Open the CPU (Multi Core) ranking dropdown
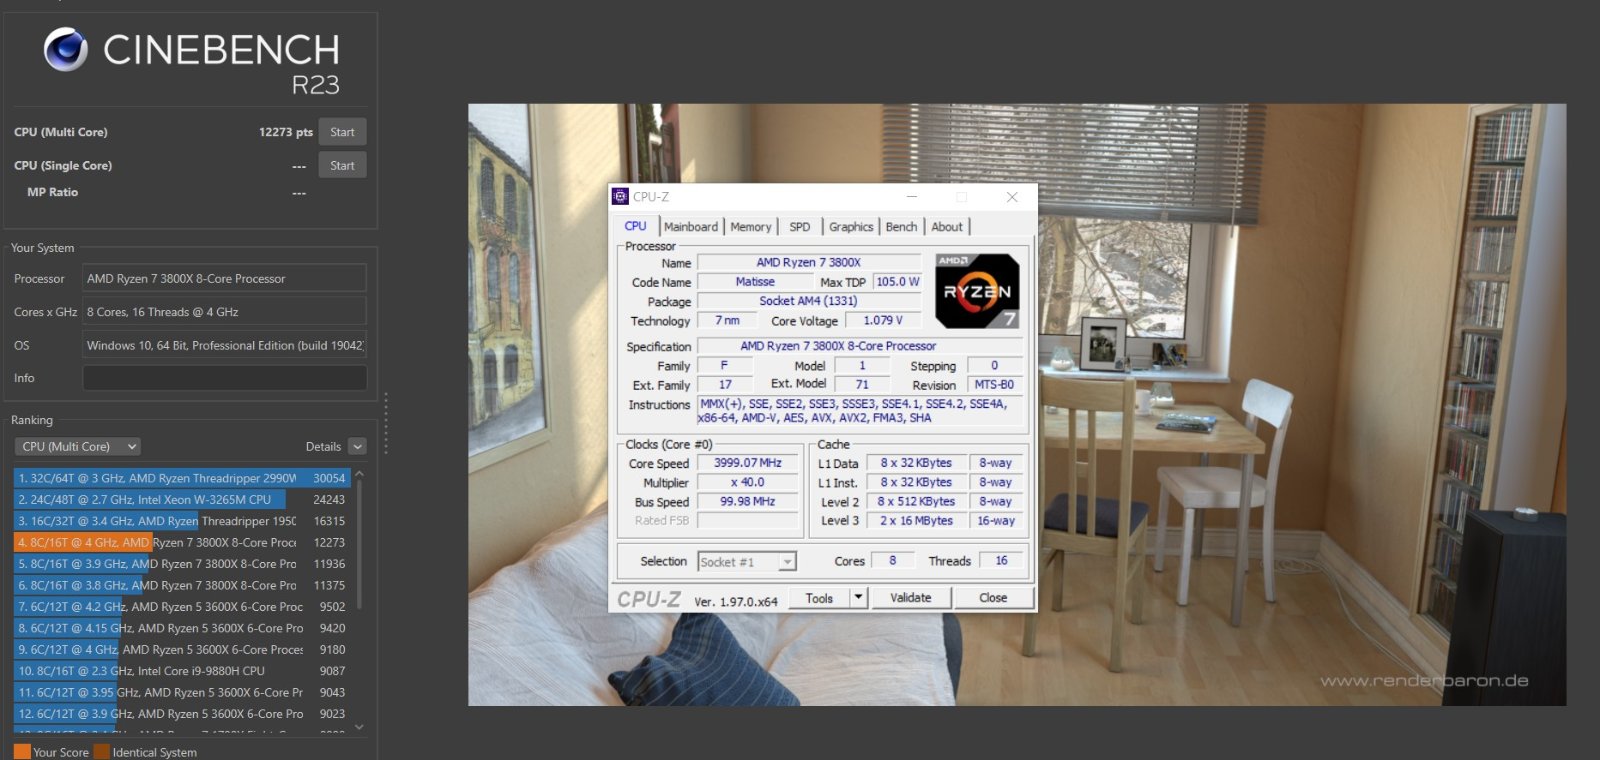The height and width of the screenshot is (760, 1600). point(77,446)
